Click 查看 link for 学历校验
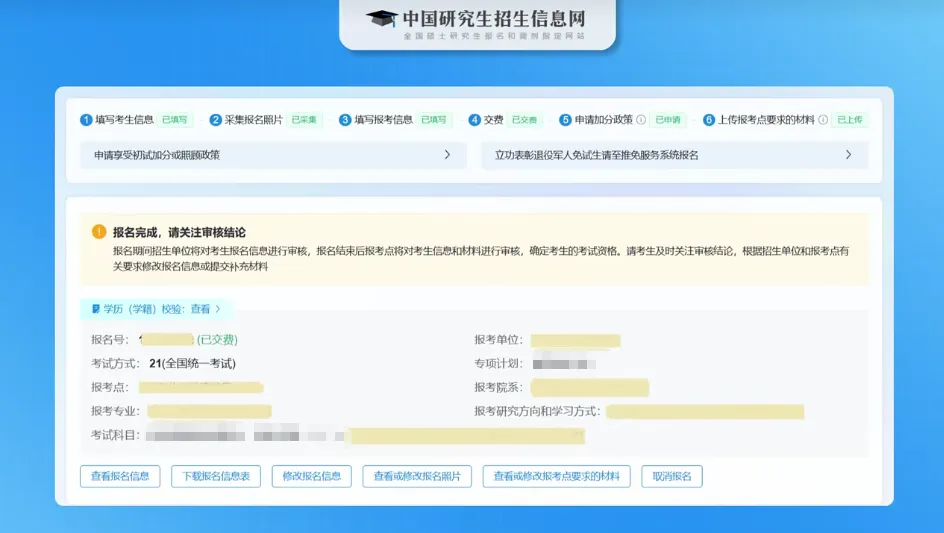 [x=200, y=309]
